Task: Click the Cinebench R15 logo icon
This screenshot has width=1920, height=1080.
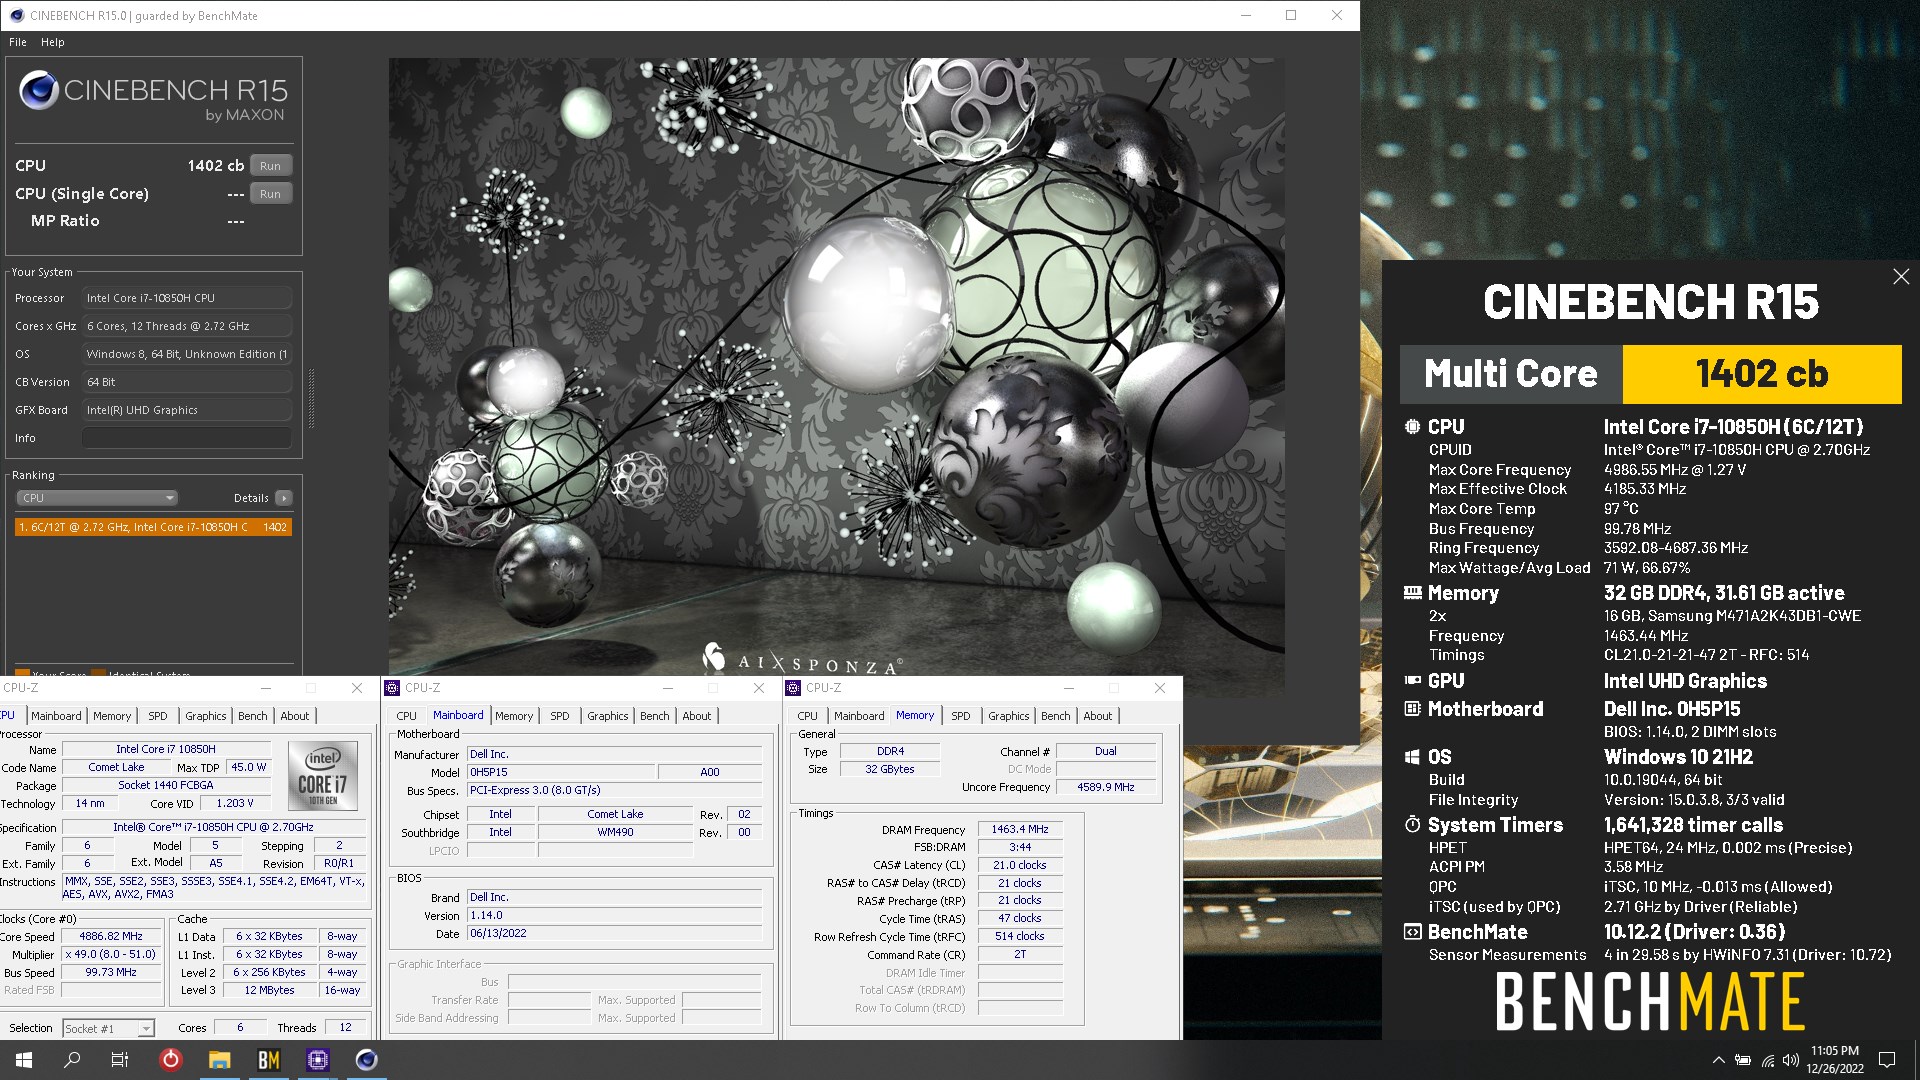Action: click(x=39, y=91)
